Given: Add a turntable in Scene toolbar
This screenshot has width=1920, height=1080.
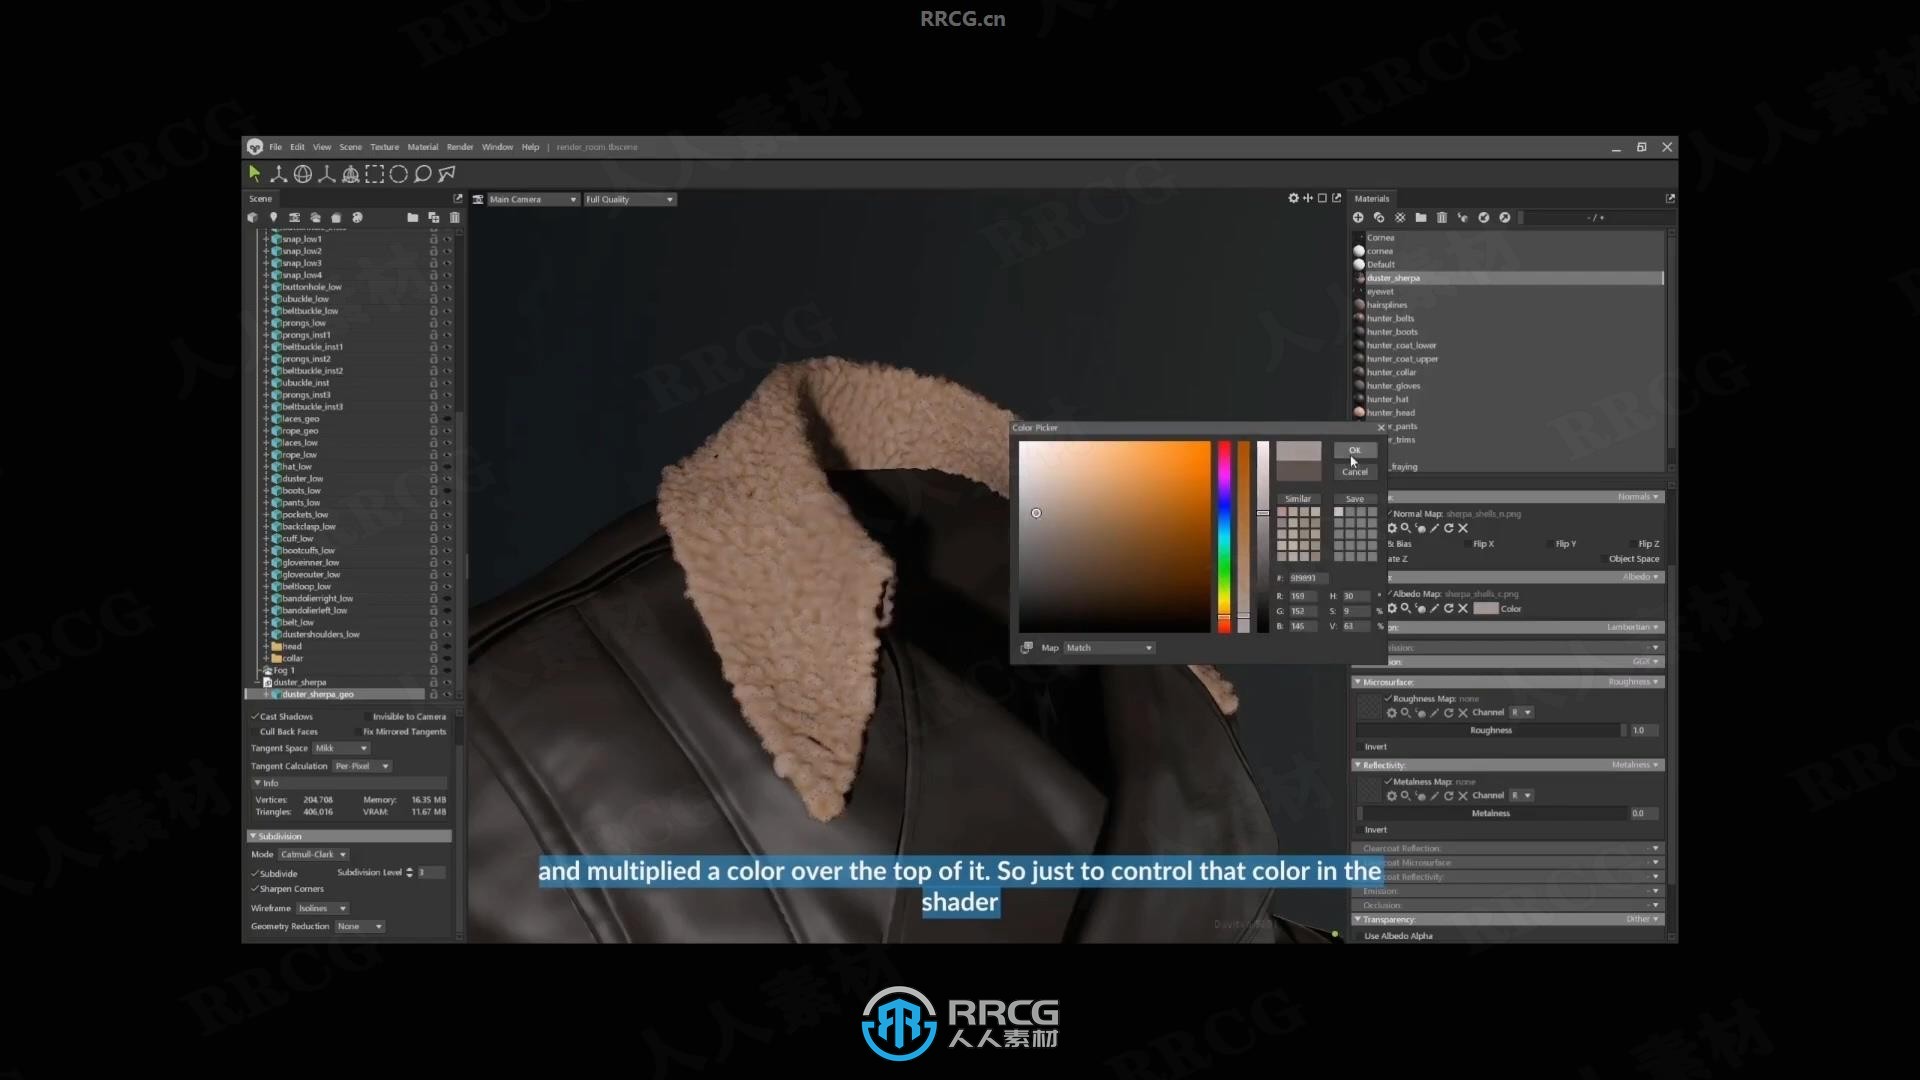Looking at the screenshot, I should coord(357,217).
